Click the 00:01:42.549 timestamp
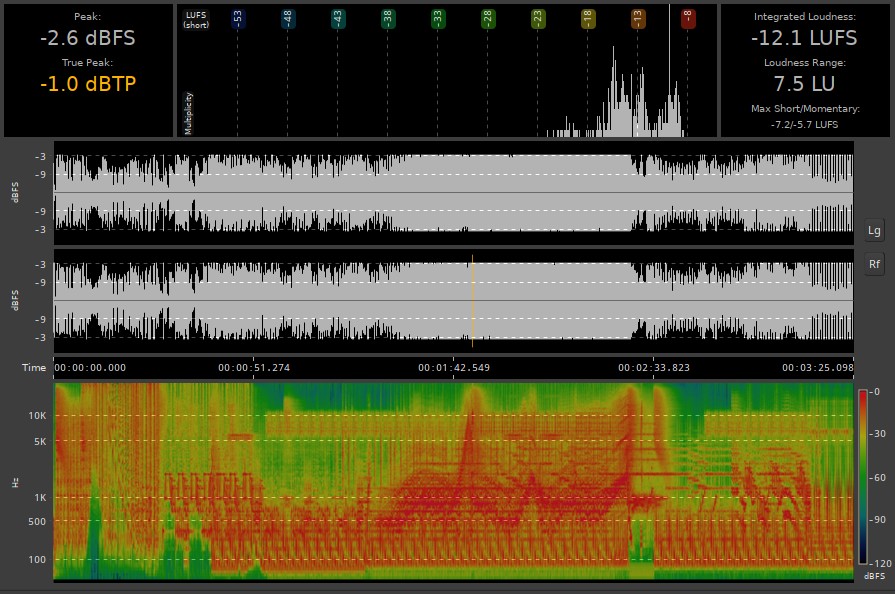895x594 pixels. tap(454, 367)
